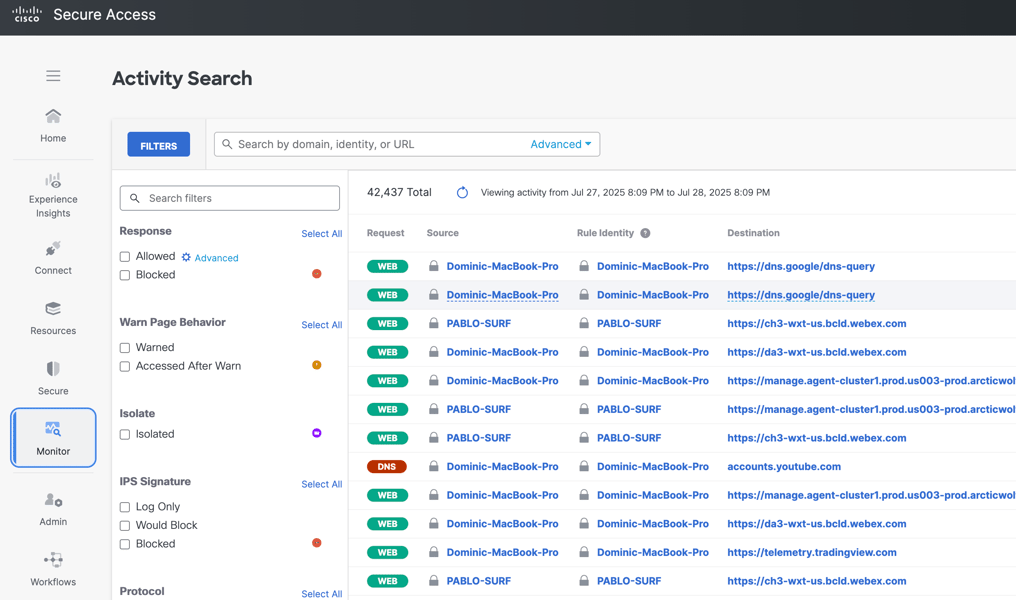Open the Advanced search dropdown
This screenshot has width=1016, height=600.
pos(560,144)
